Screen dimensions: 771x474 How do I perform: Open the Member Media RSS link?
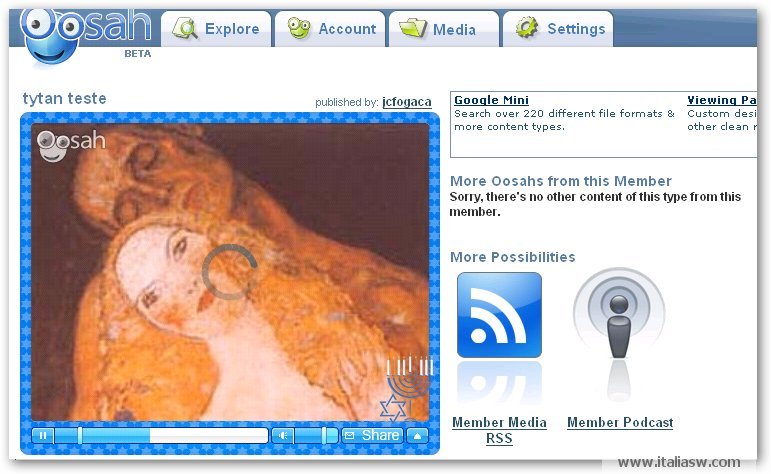[x=499, y=430]
